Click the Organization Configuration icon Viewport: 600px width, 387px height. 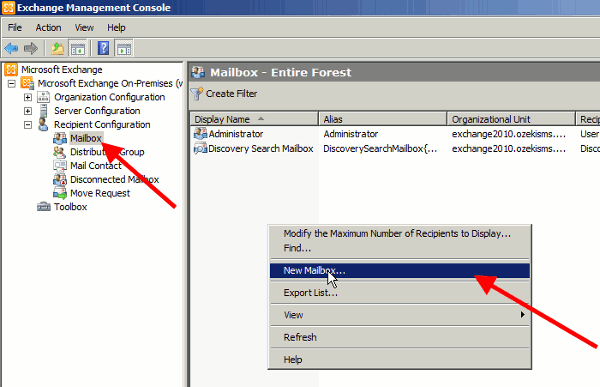click(44, 97)
